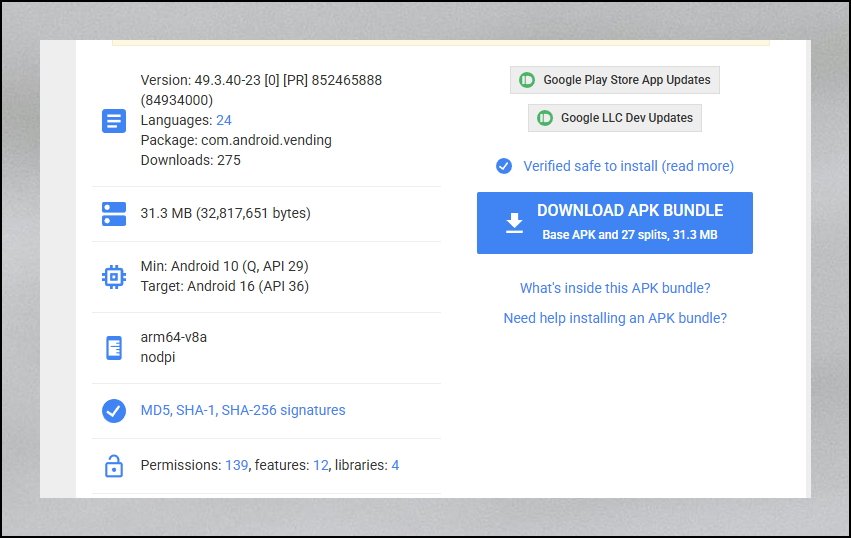
Task: Click the lock icon beside Permissions
Action: coord(114,466)
